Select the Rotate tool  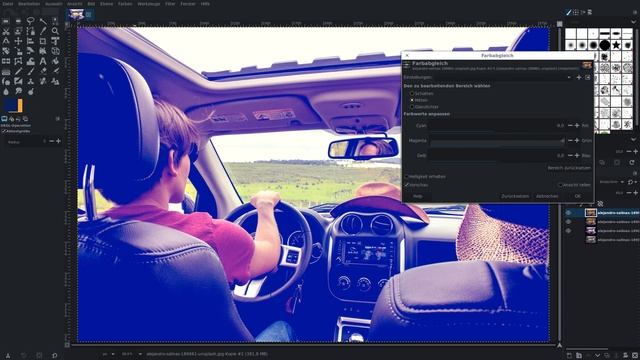pos(6,51)
